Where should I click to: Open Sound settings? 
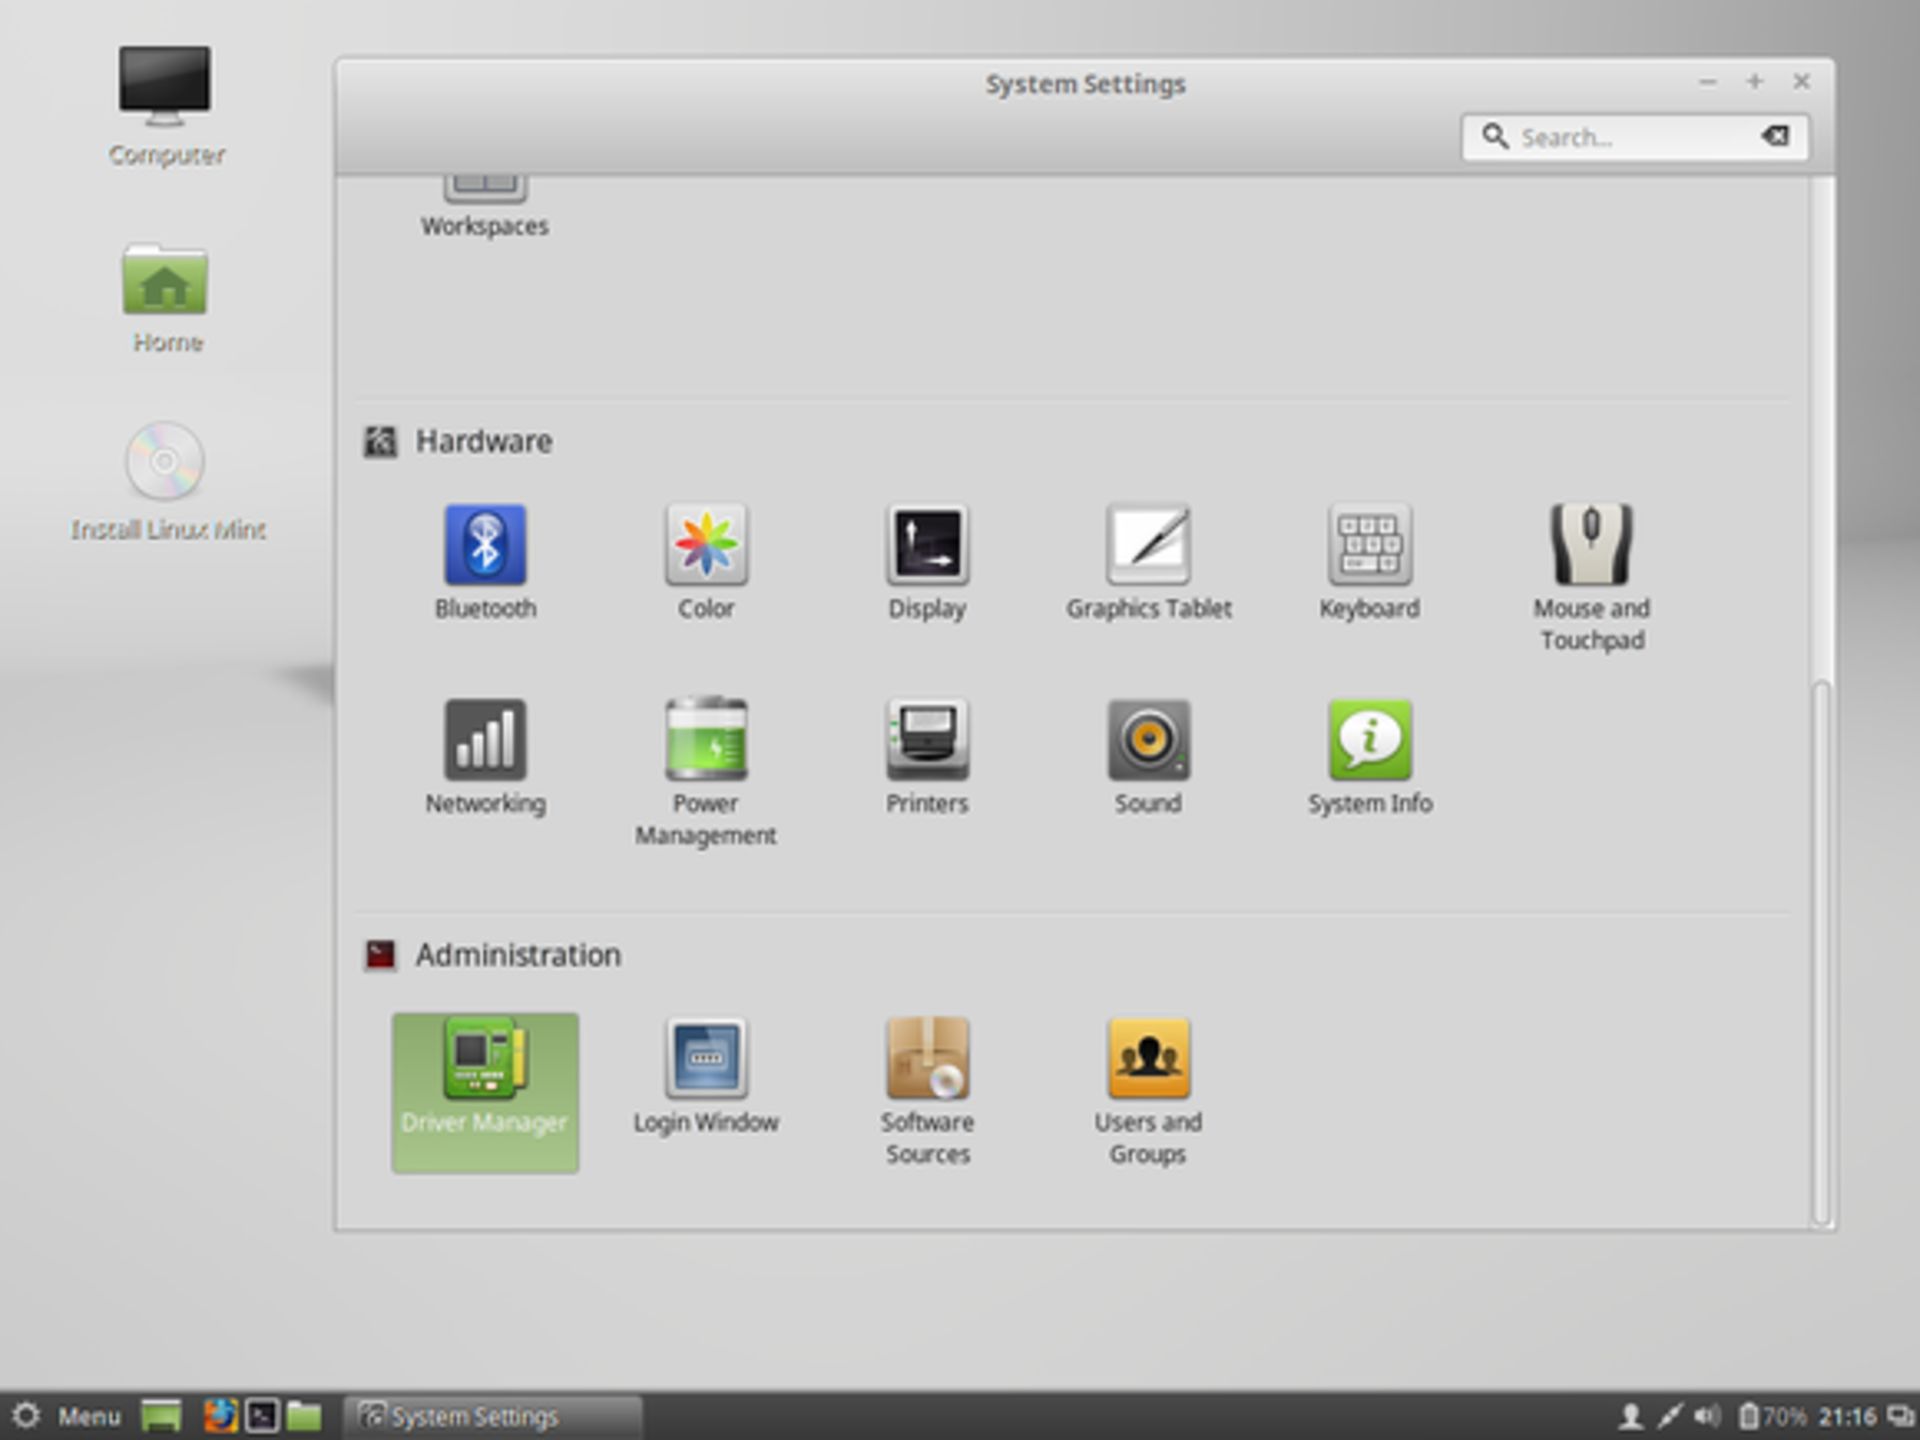[1148, 757]
